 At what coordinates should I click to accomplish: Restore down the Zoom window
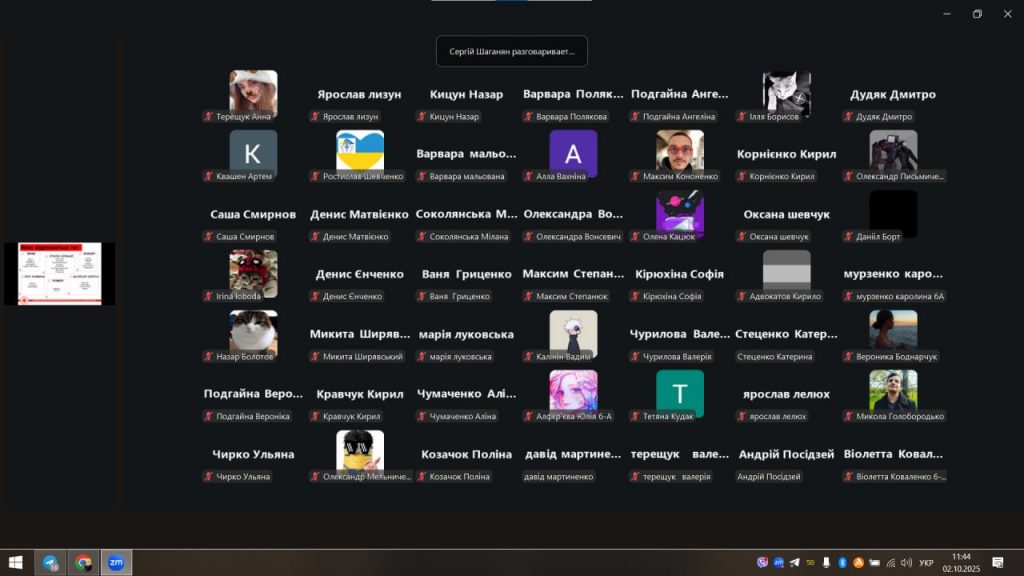[x=977, y=14]
